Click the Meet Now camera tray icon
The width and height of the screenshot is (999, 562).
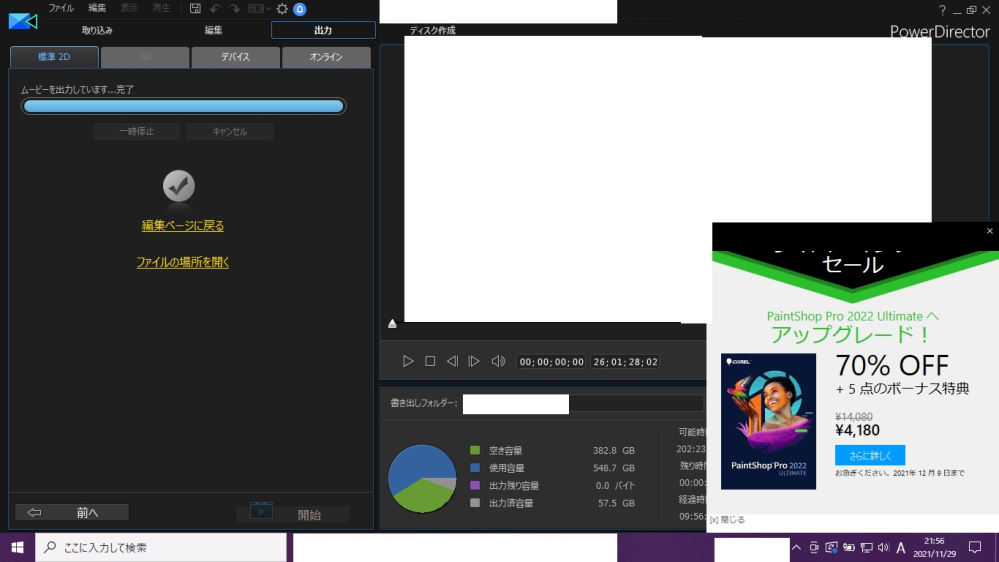pos(814,547)
